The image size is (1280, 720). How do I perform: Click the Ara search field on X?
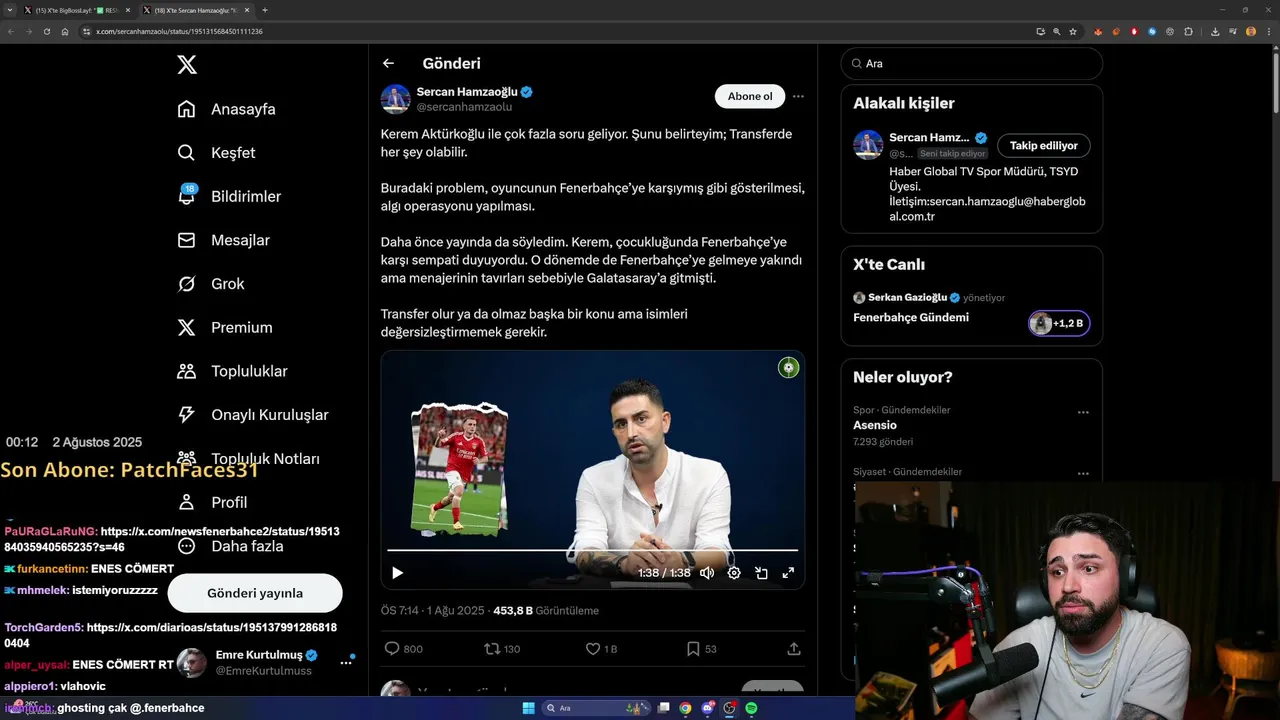[x=972, y=63]
